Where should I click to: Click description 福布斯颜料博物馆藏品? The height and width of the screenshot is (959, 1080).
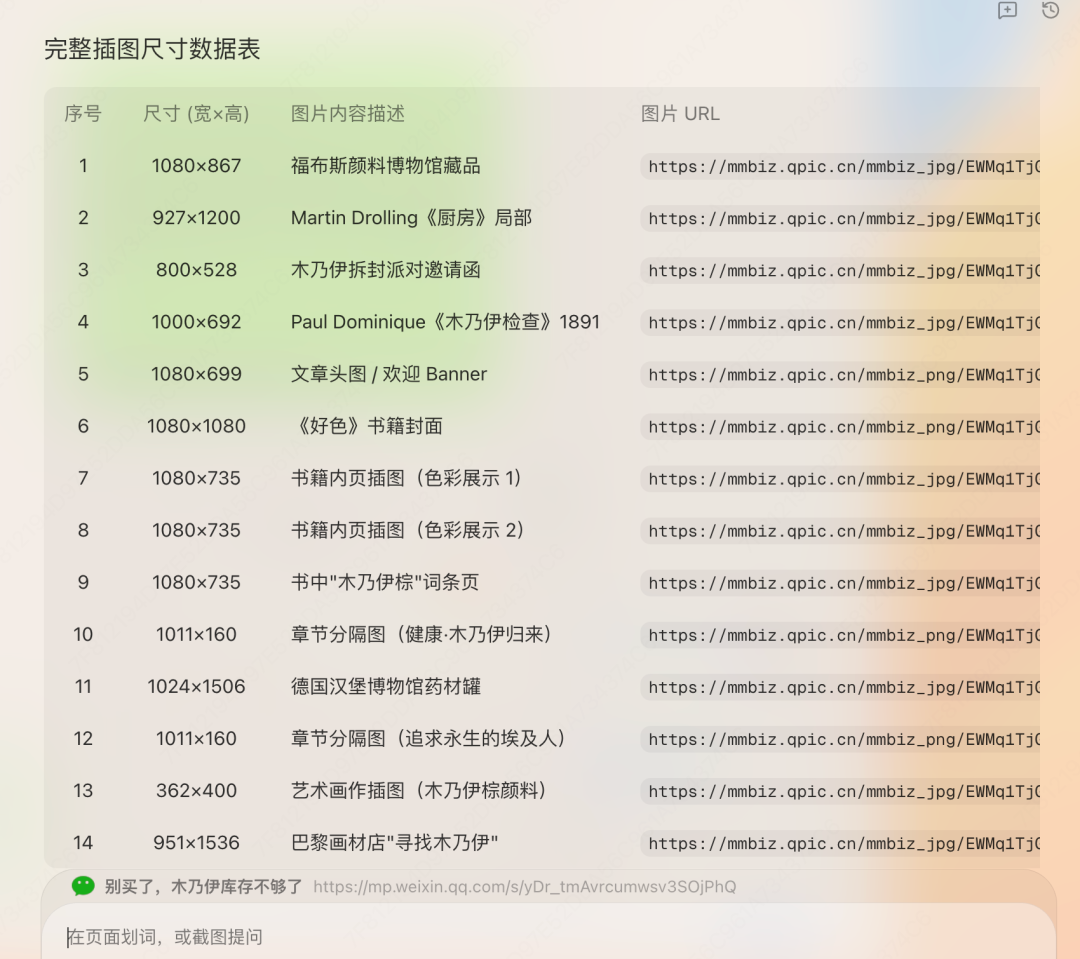386,166
